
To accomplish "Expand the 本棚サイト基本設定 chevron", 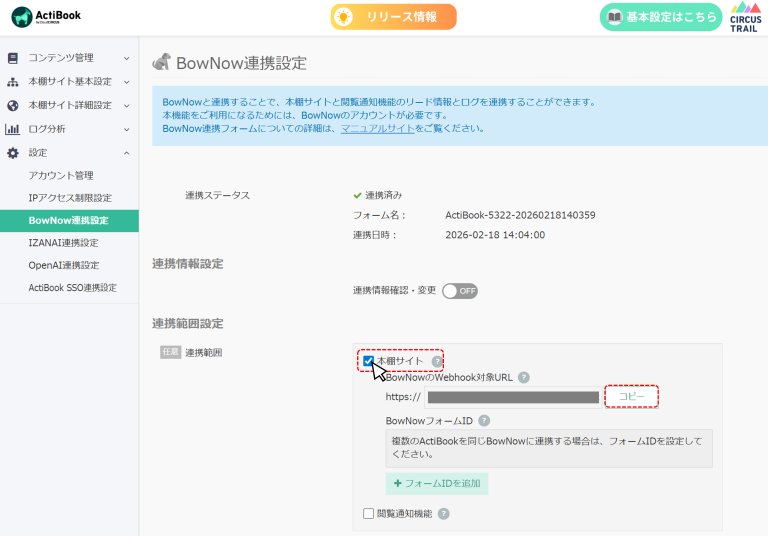I will point(126,82).
